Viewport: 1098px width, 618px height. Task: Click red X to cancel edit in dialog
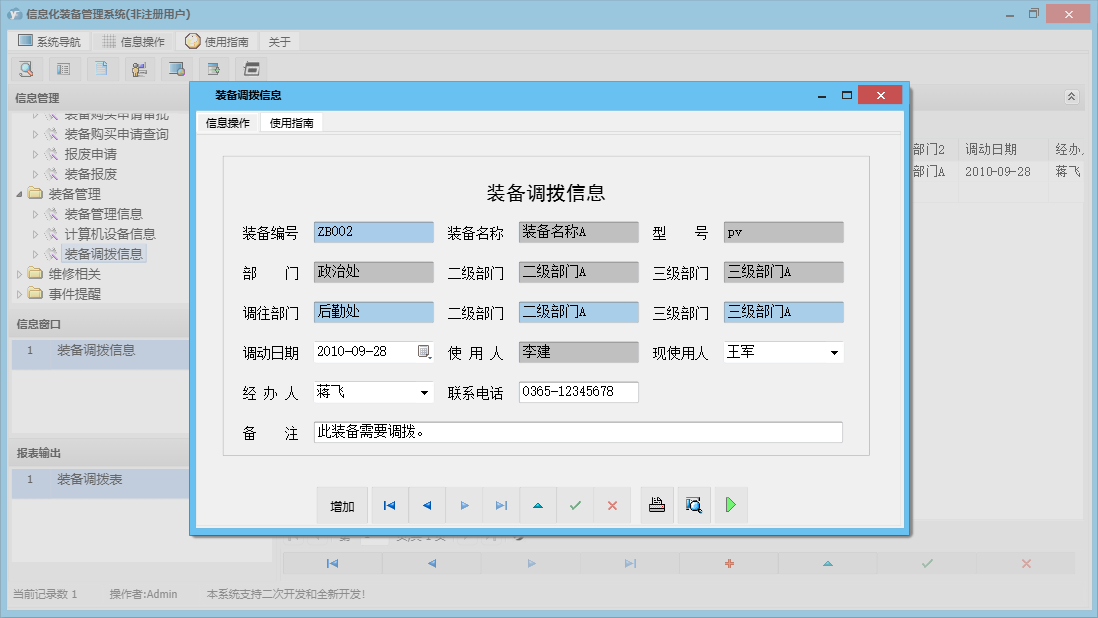pos(612,506)
